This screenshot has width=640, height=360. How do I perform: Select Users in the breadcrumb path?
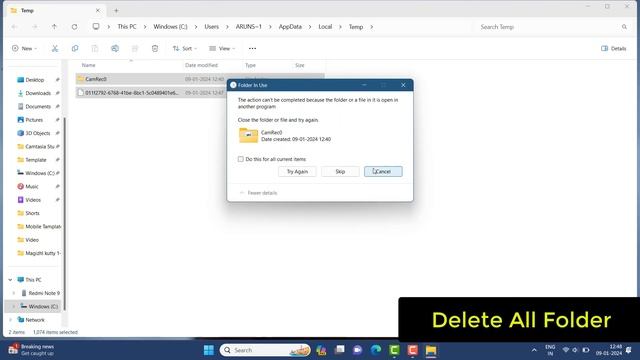coord(211,27)
